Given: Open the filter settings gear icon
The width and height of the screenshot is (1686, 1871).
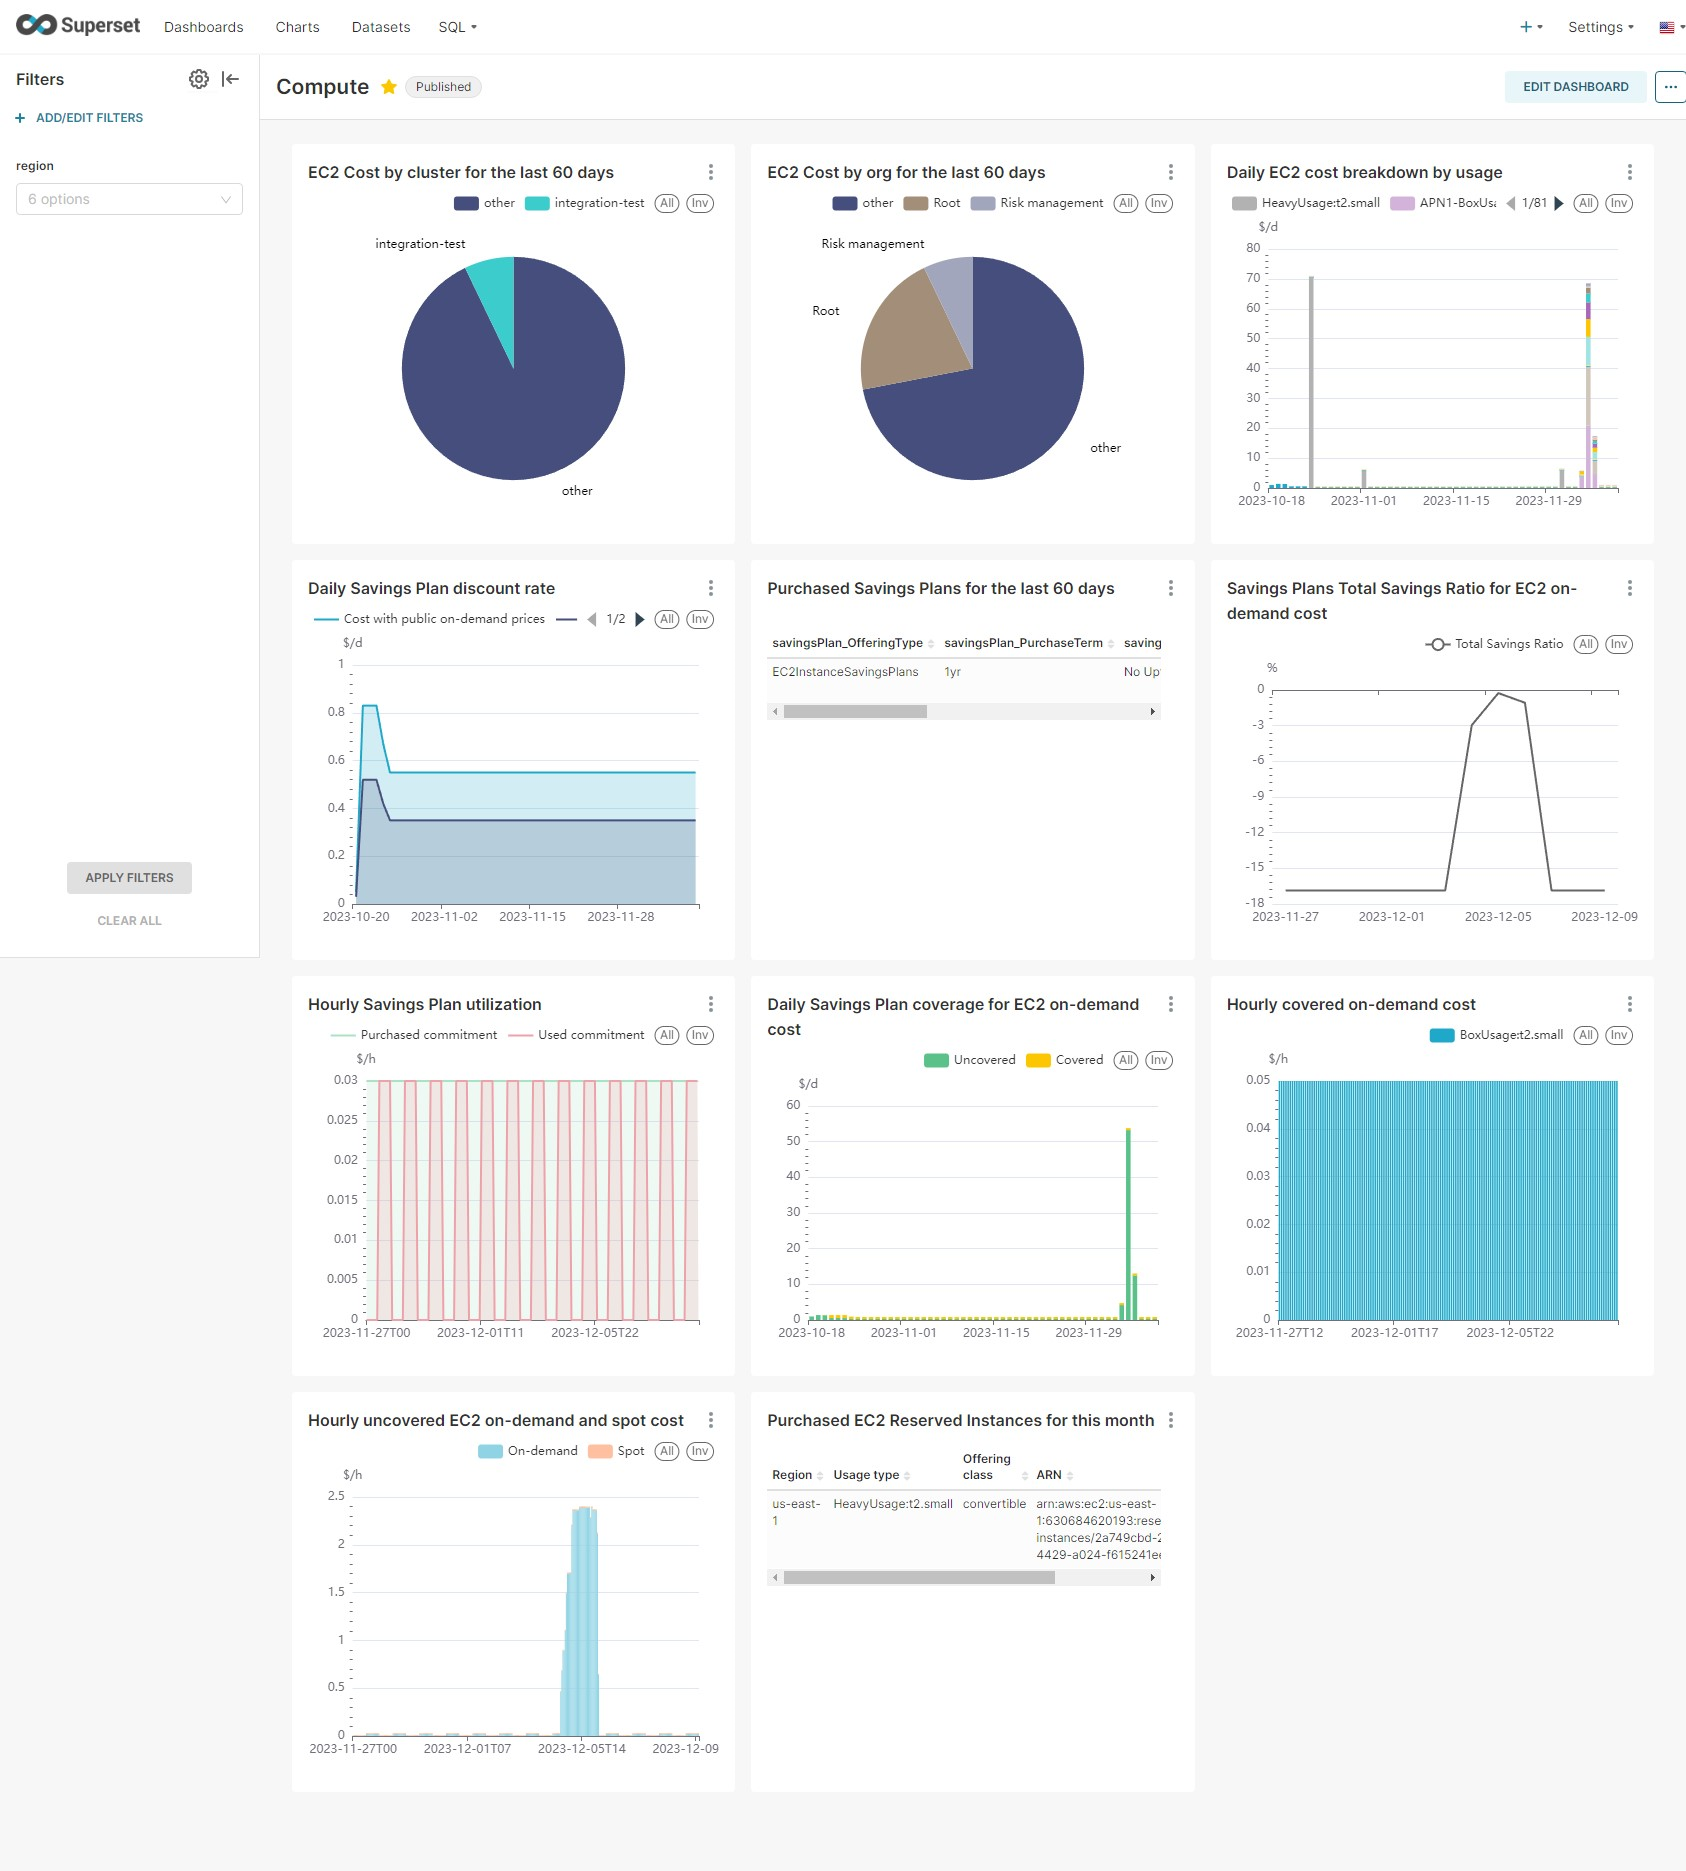Looking at the screenshot, I should [x=199, y=79].
